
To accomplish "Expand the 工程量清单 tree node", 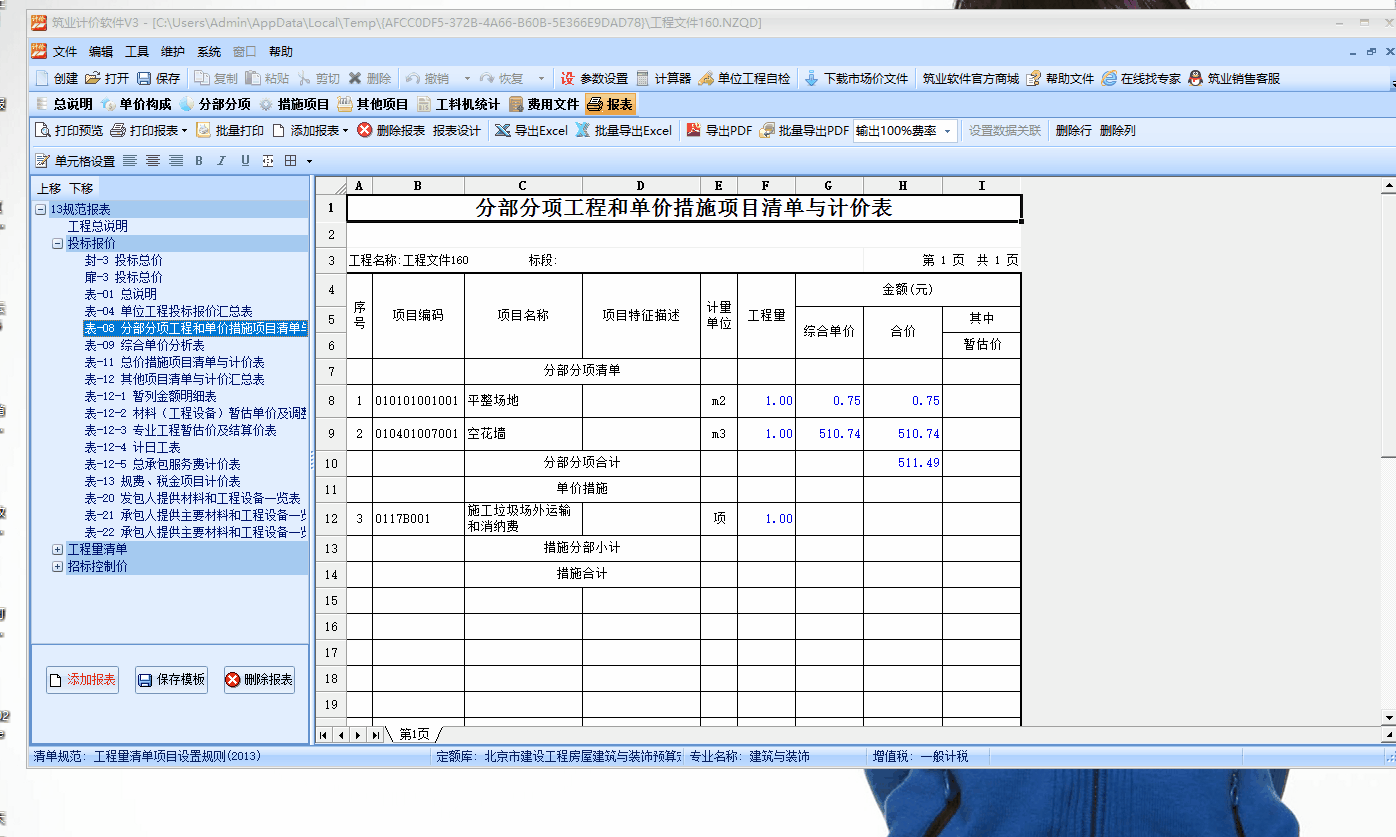I will tap(58, 549).
